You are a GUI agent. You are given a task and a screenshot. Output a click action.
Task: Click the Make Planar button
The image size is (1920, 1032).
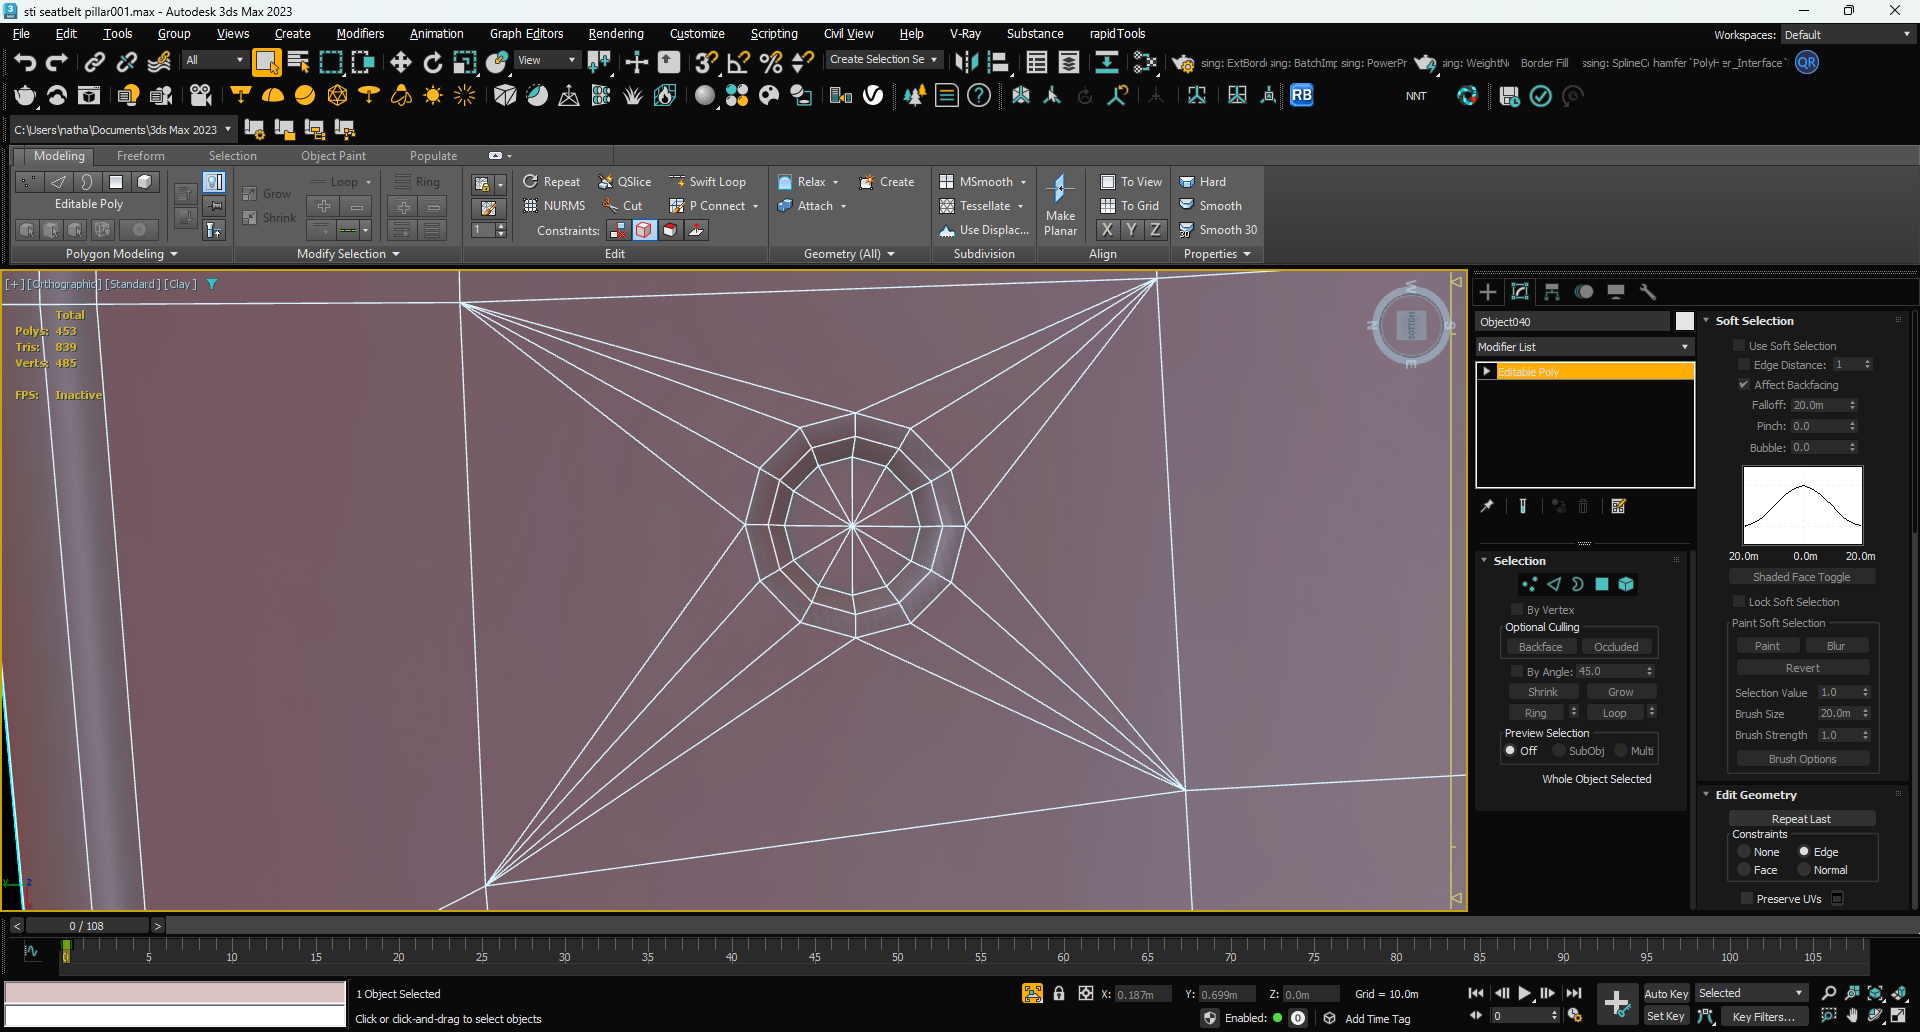pos(1061,206)
